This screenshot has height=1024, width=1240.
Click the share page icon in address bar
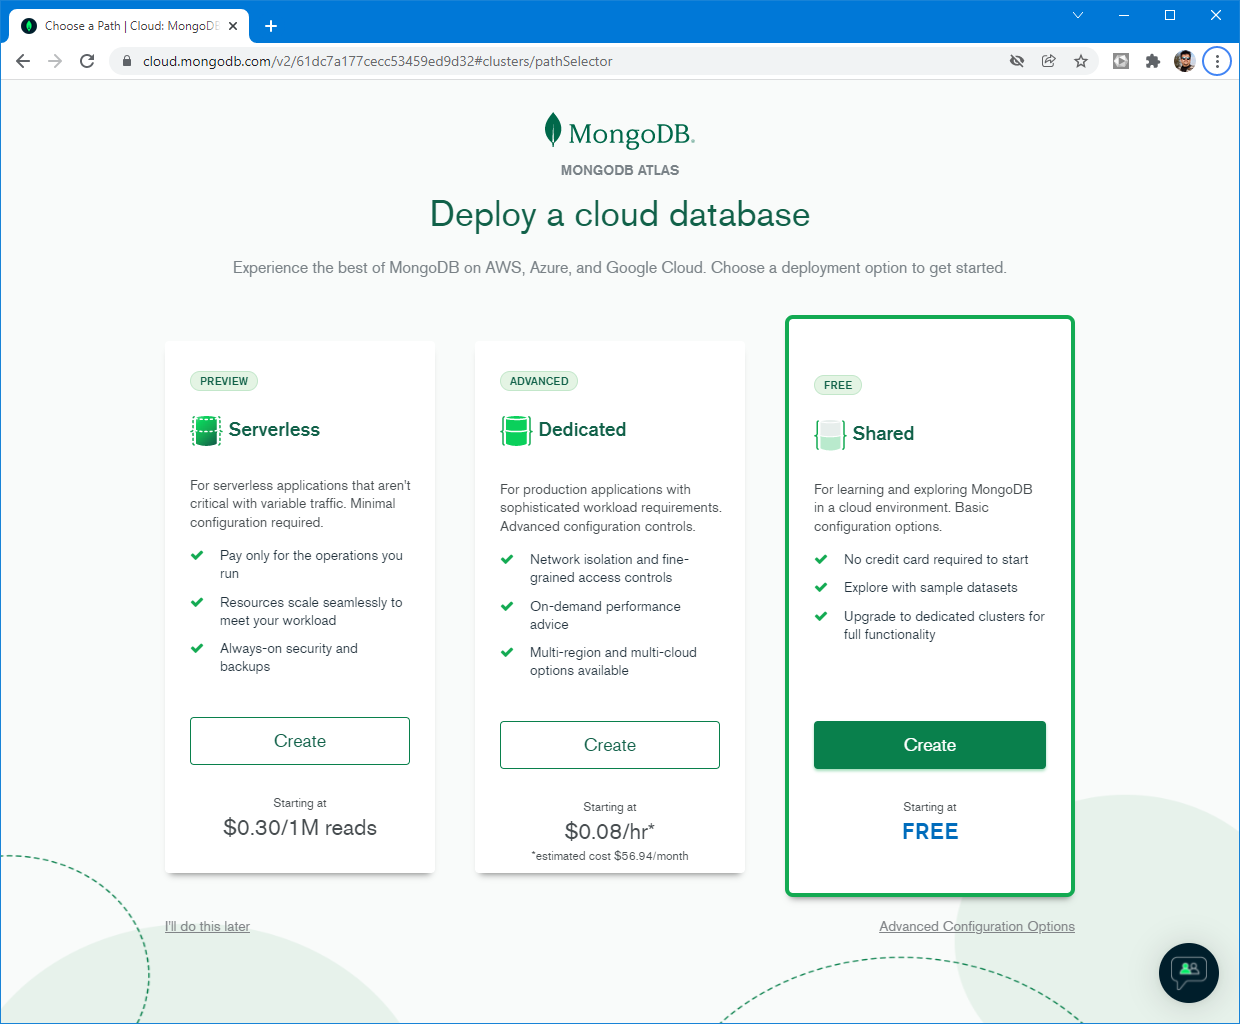(1048, 61)
